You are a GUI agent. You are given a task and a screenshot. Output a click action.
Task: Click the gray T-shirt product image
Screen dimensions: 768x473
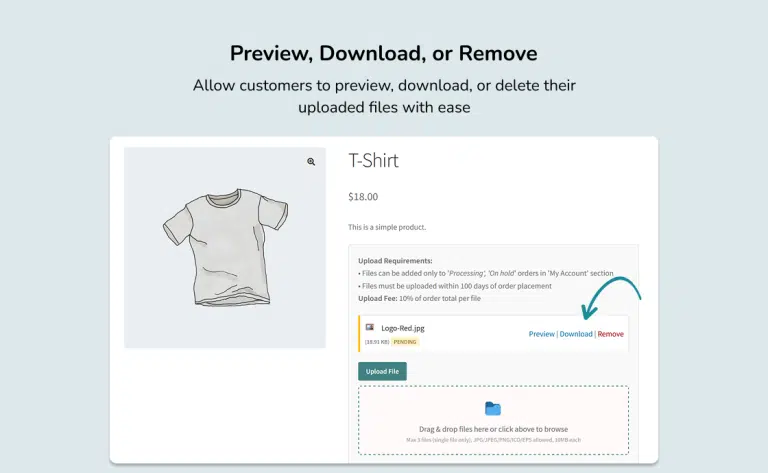[x=224, y=247]
